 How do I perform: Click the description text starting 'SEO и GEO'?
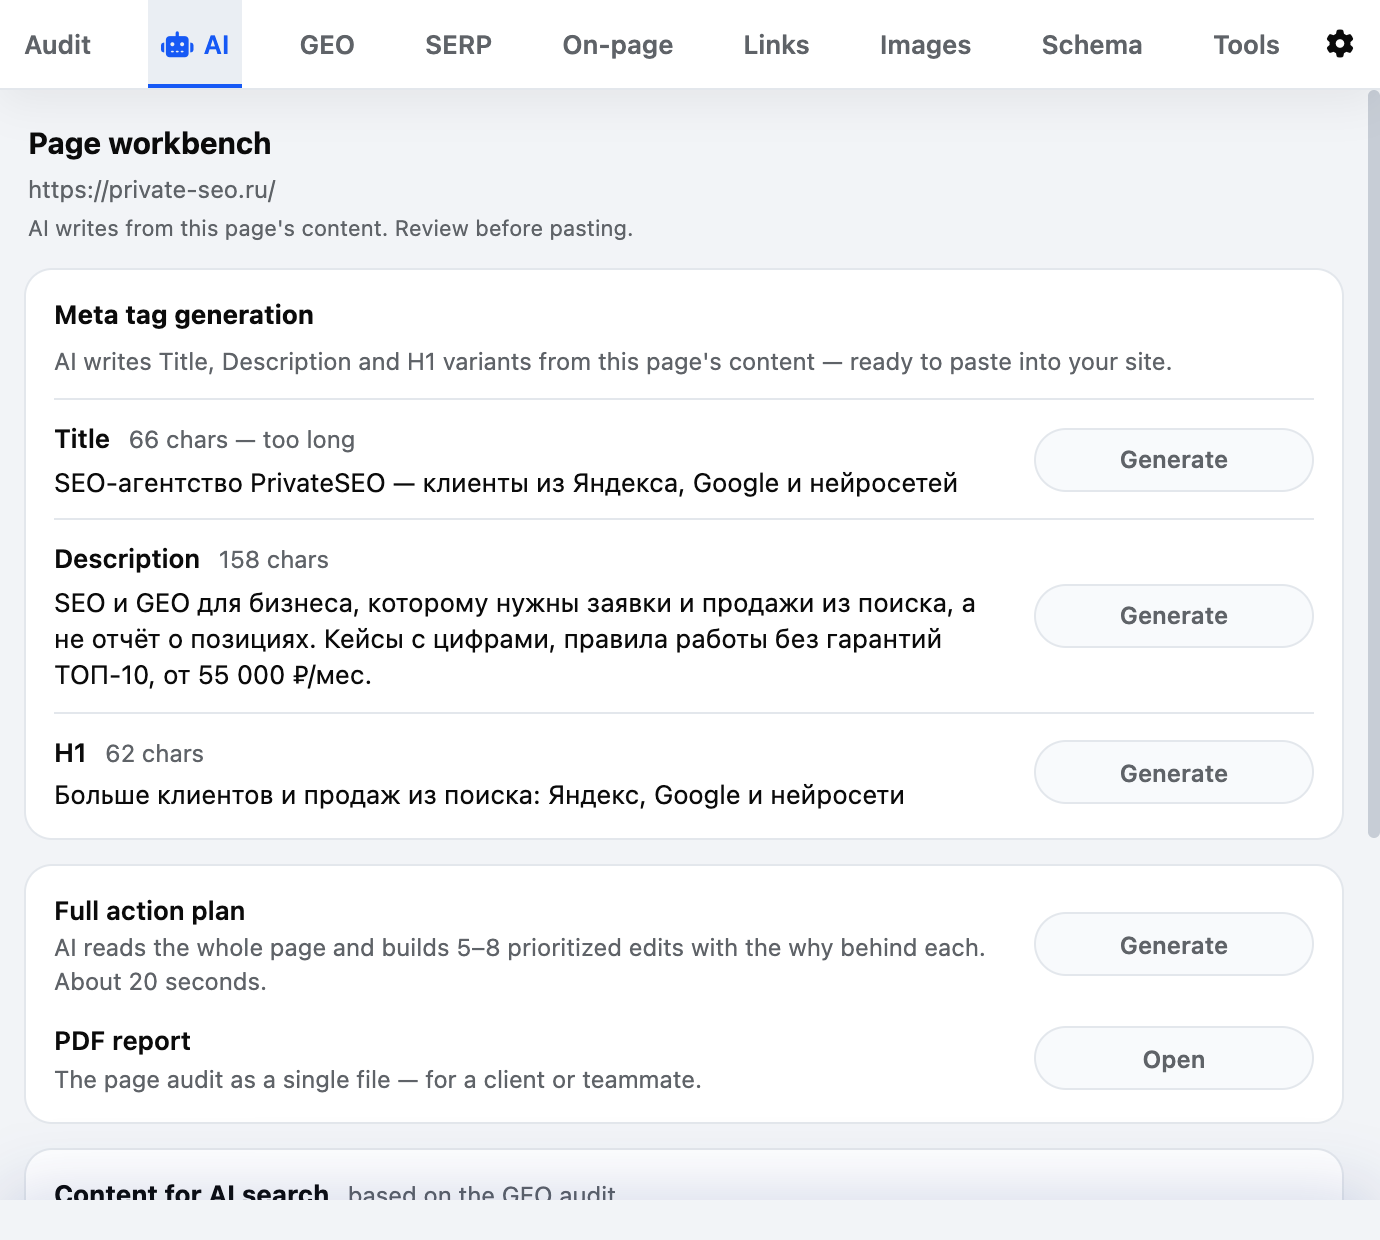pyautogui.click(x=515, y=639)
